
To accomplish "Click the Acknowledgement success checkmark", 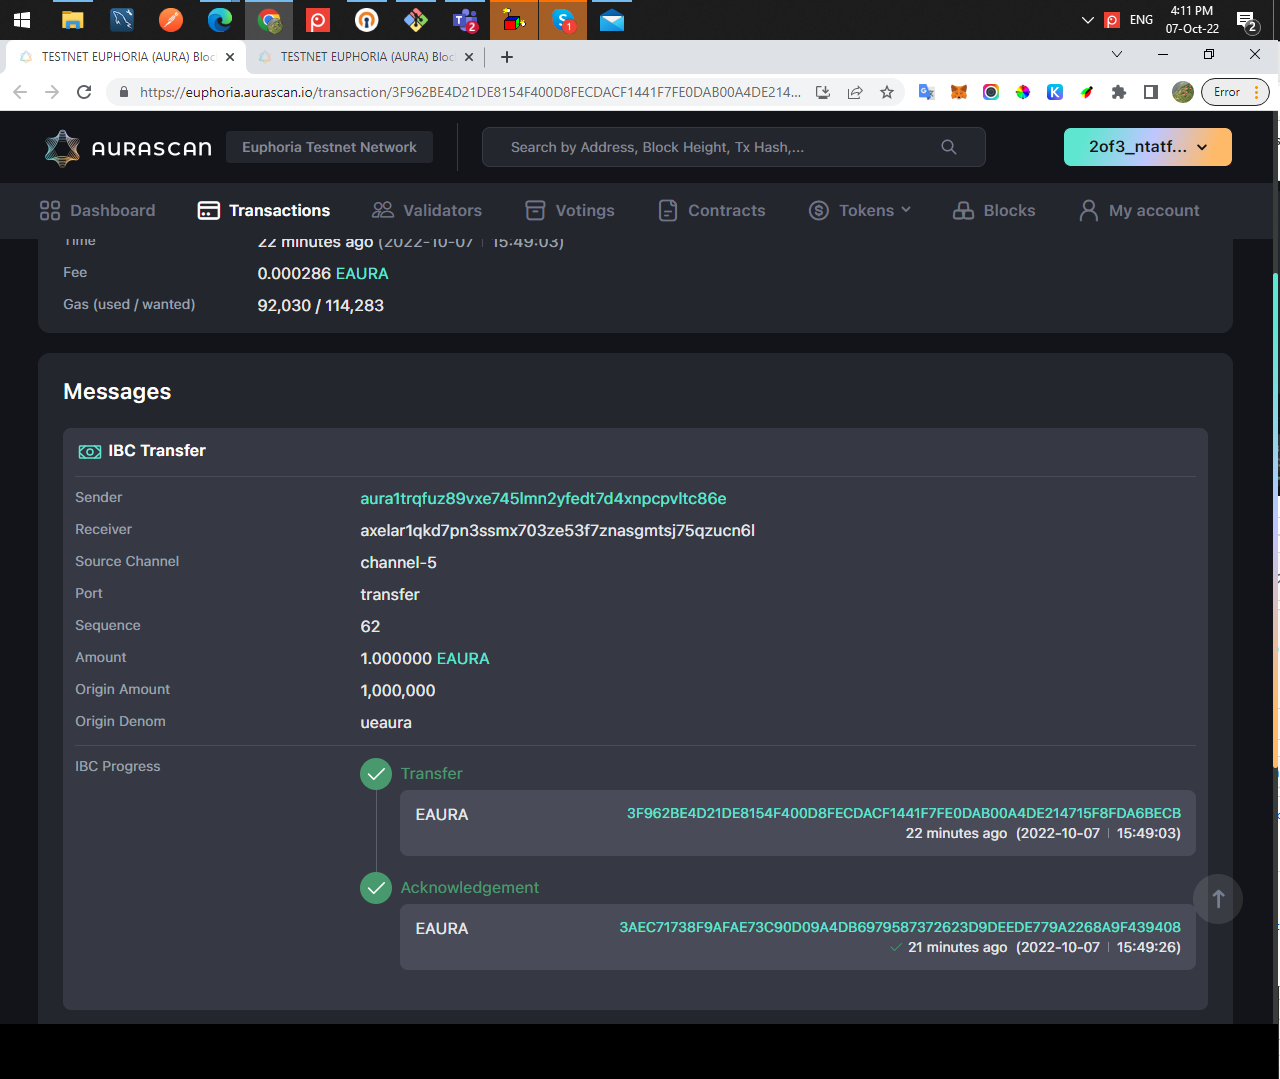I will (x=375, y=887).
